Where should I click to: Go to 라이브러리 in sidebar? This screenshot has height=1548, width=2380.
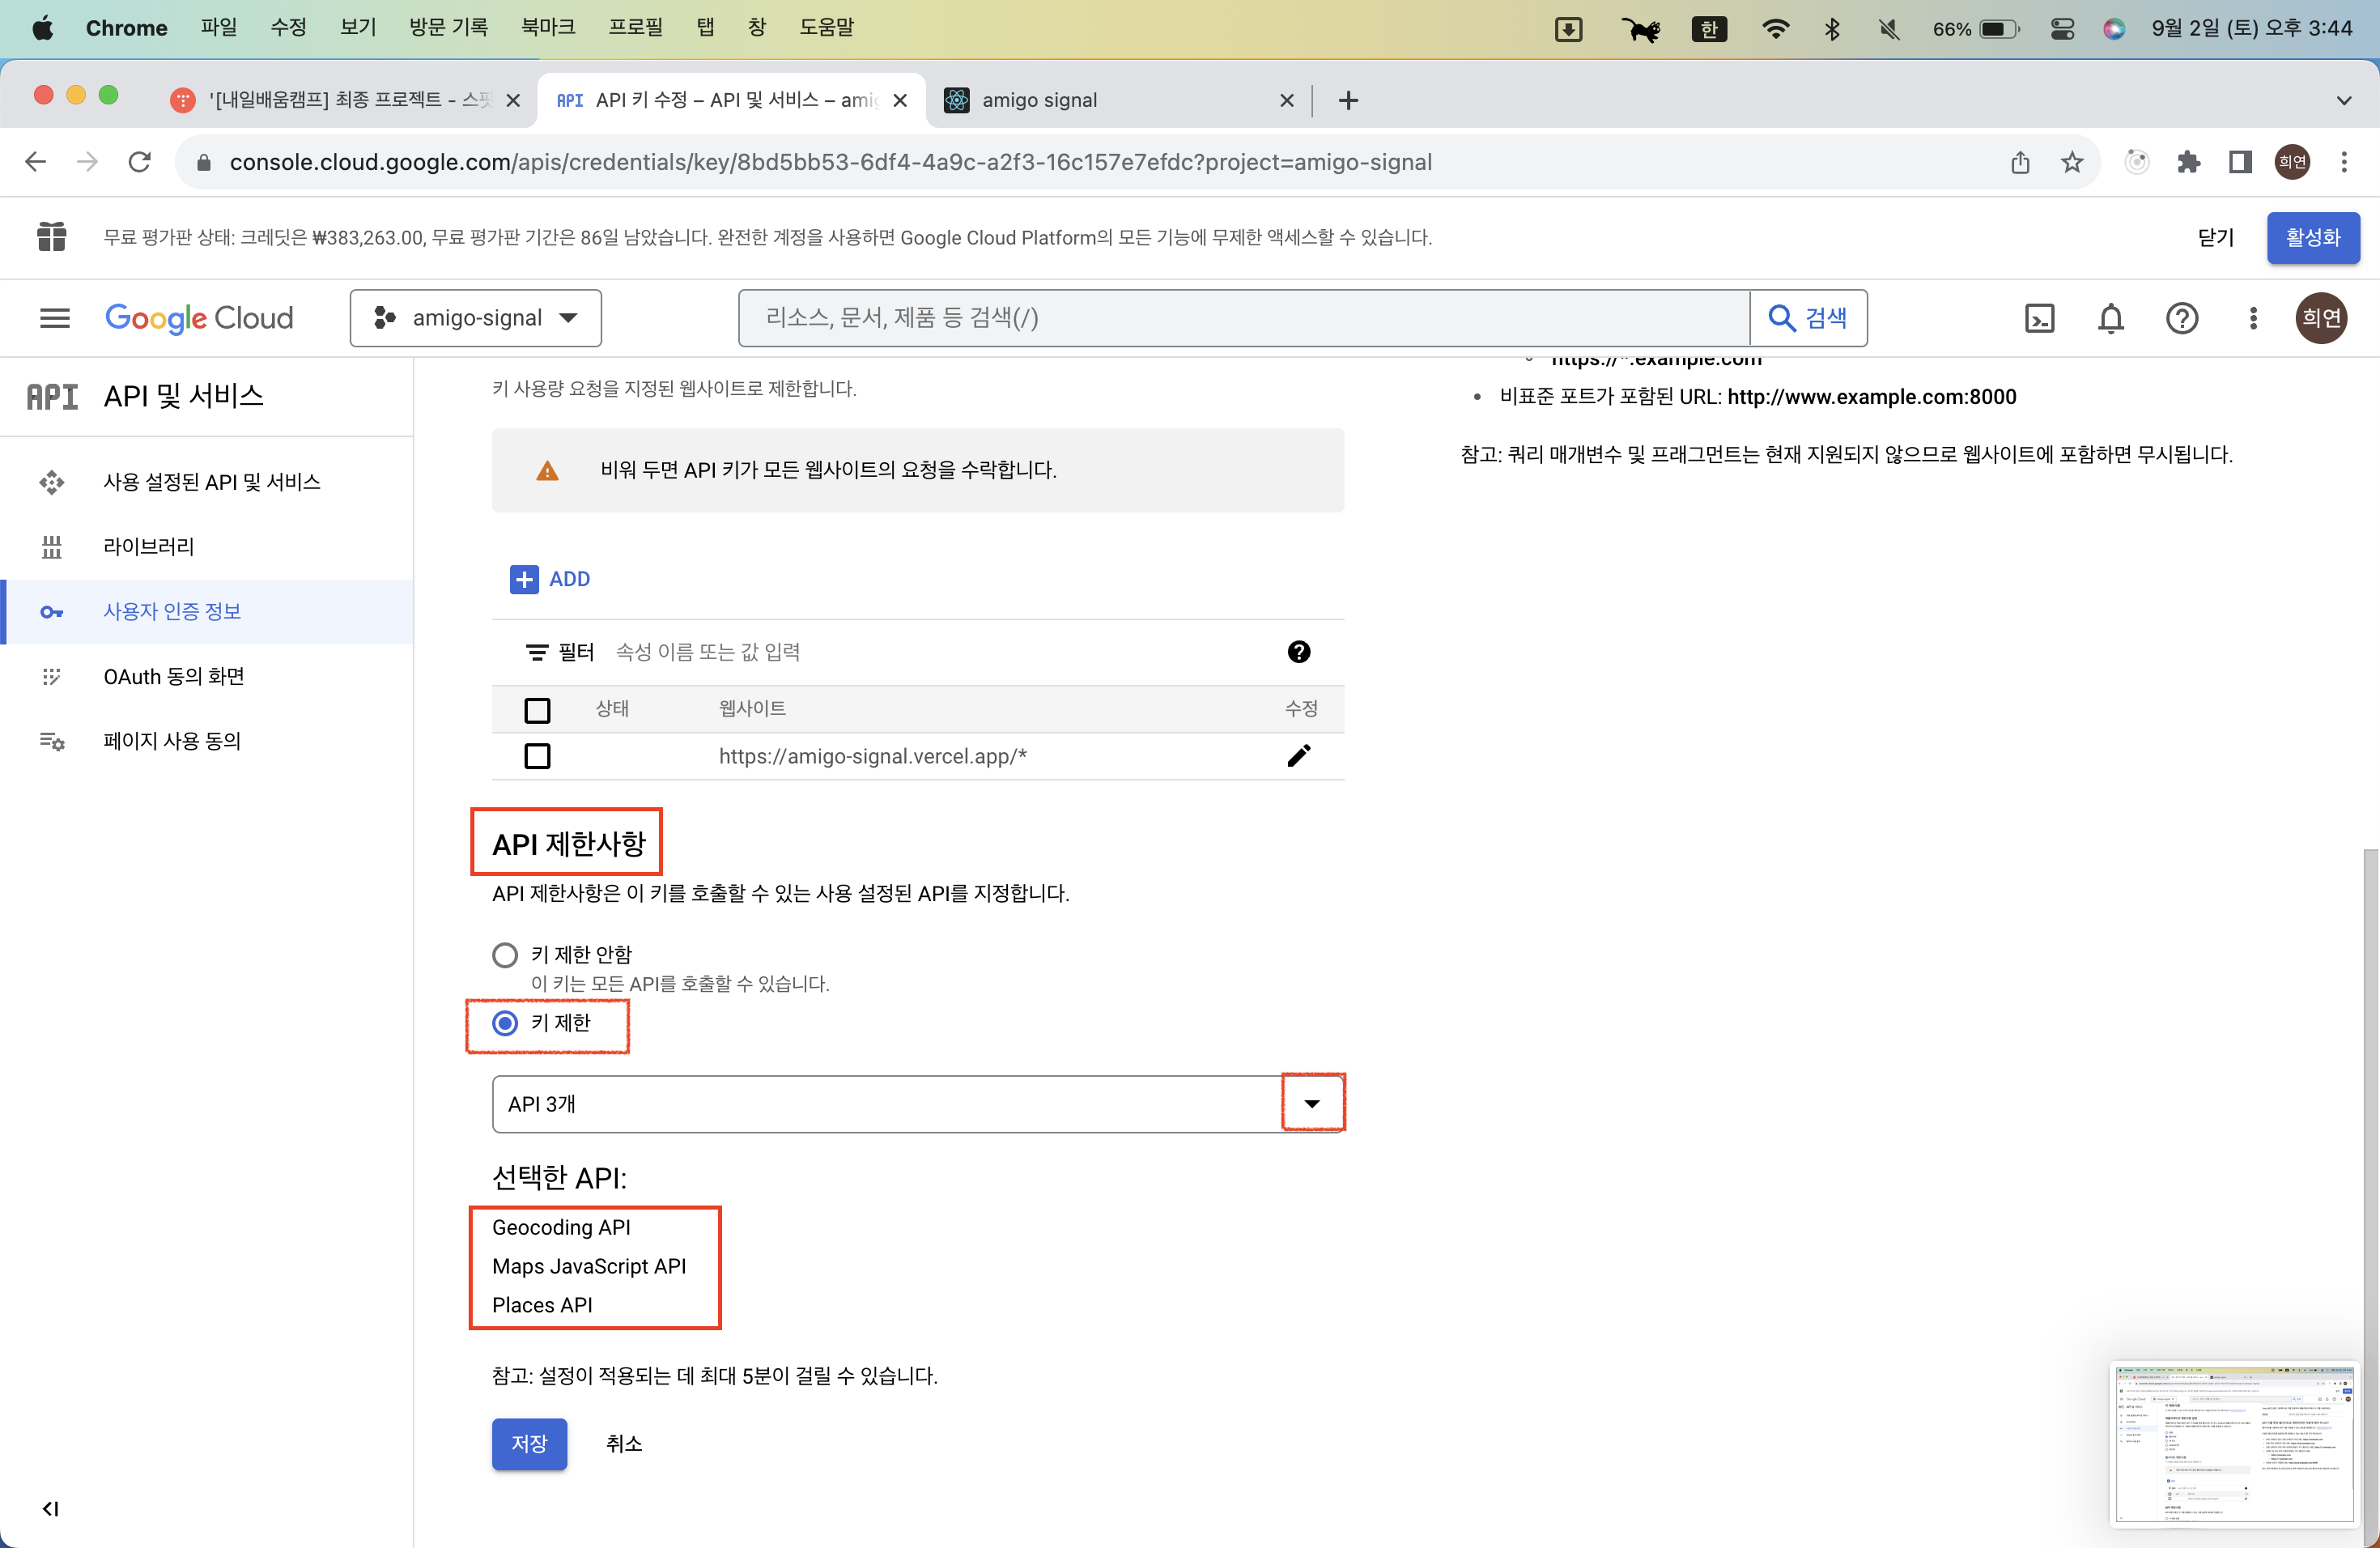coord(207,547)
